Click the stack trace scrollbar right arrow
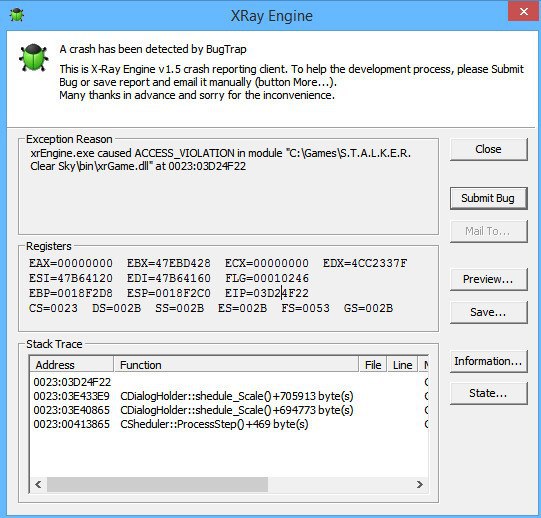The width and height of the screenshot is (541, 518). (420, 485)
